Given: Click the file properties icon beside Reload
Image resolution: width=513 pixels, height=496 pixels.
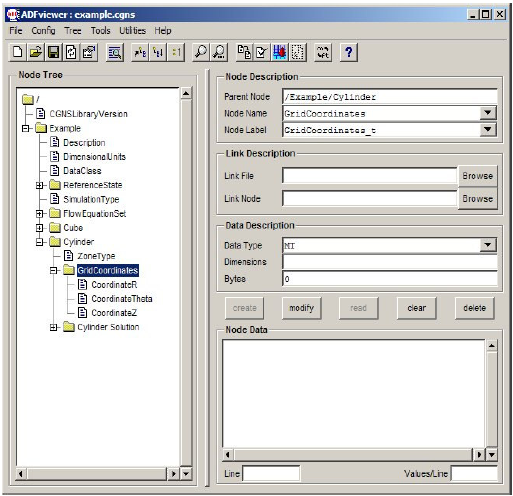Looking at the screenshot, I should pos(89,52).
